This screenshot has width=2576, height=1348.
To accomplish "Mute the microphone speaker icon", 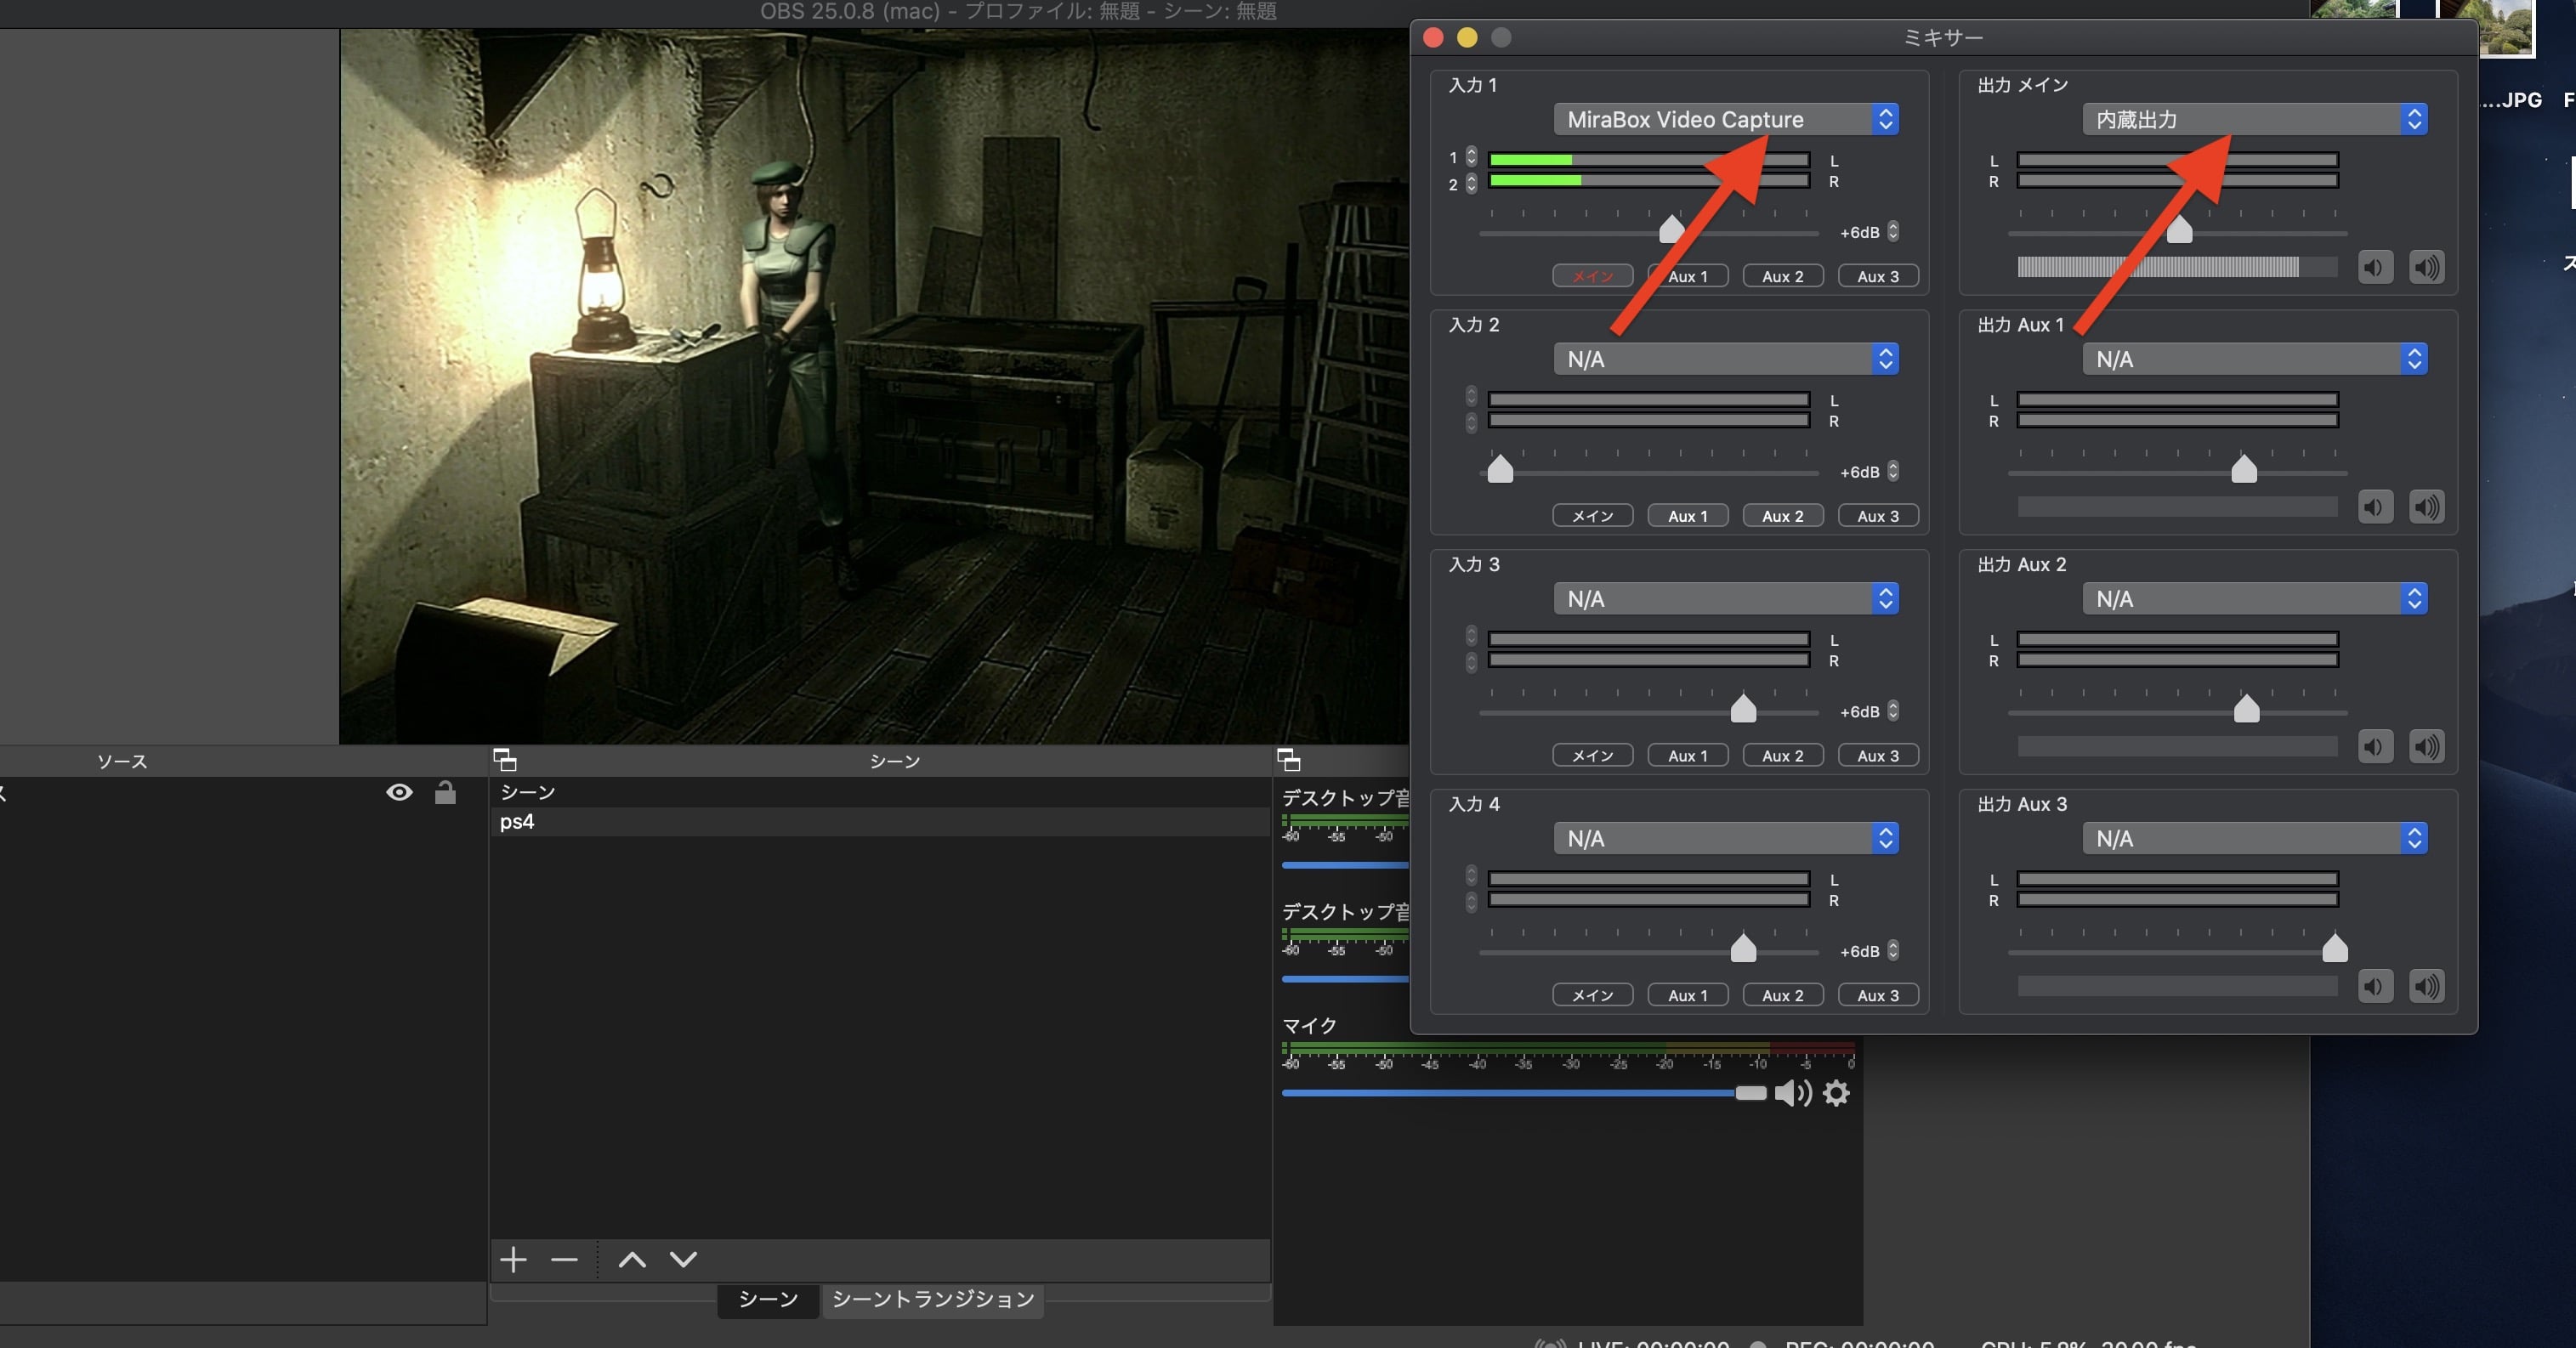I will tap(1792, 1093).
